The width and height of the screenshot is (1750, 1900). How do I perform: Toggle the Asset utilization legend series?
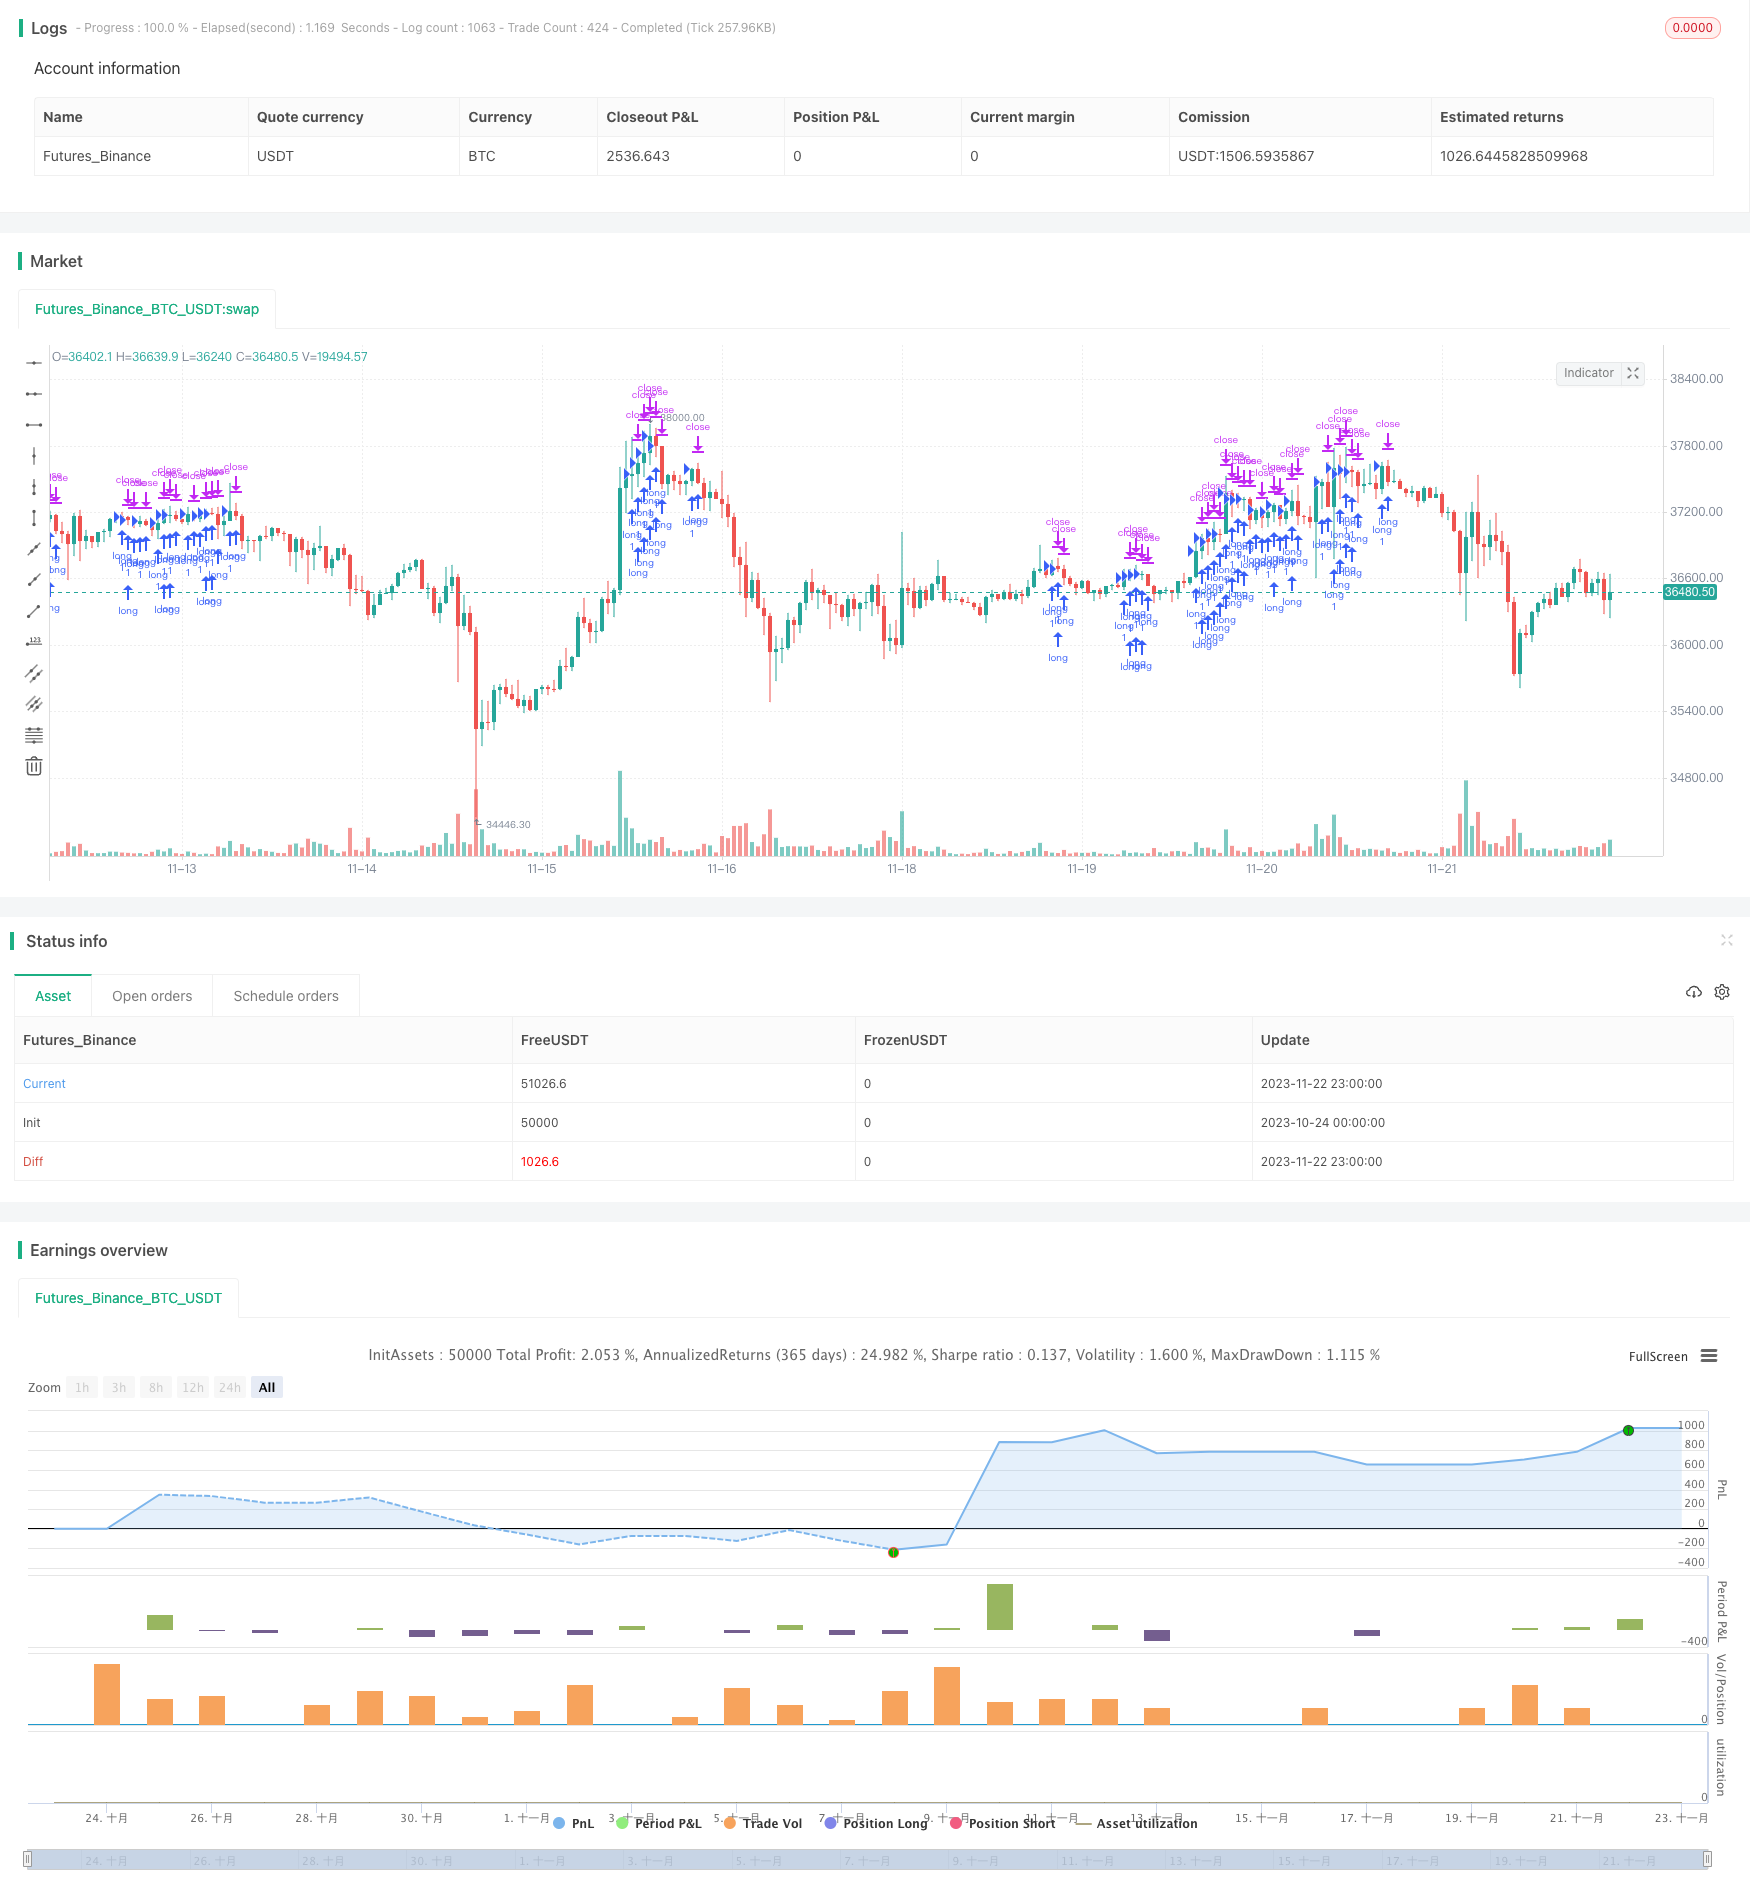click(x=1137, y=1823)
